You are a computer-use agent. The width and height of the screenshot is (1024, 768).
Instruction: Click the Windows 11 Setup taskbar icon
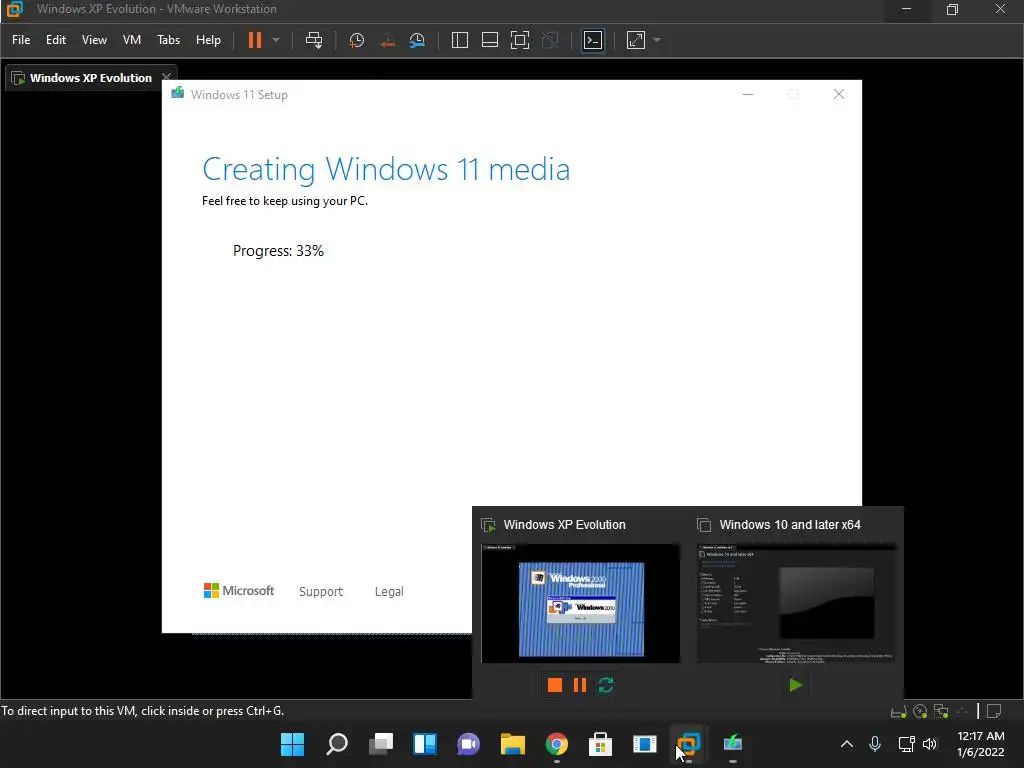coord(733,744)
